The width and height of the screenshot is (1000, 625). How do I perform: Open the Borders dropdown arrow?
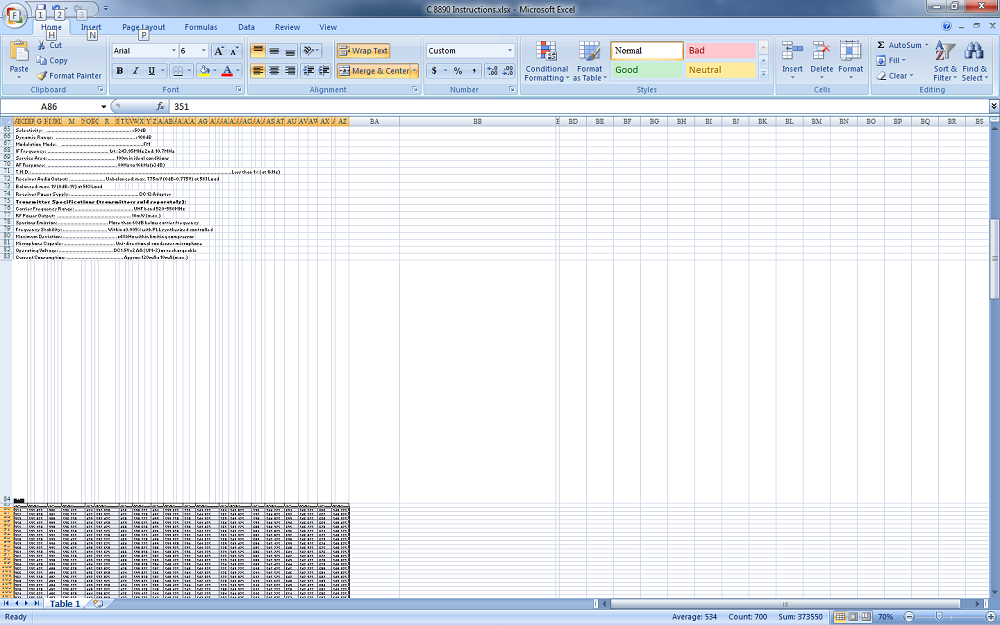(x=189, y=71)
